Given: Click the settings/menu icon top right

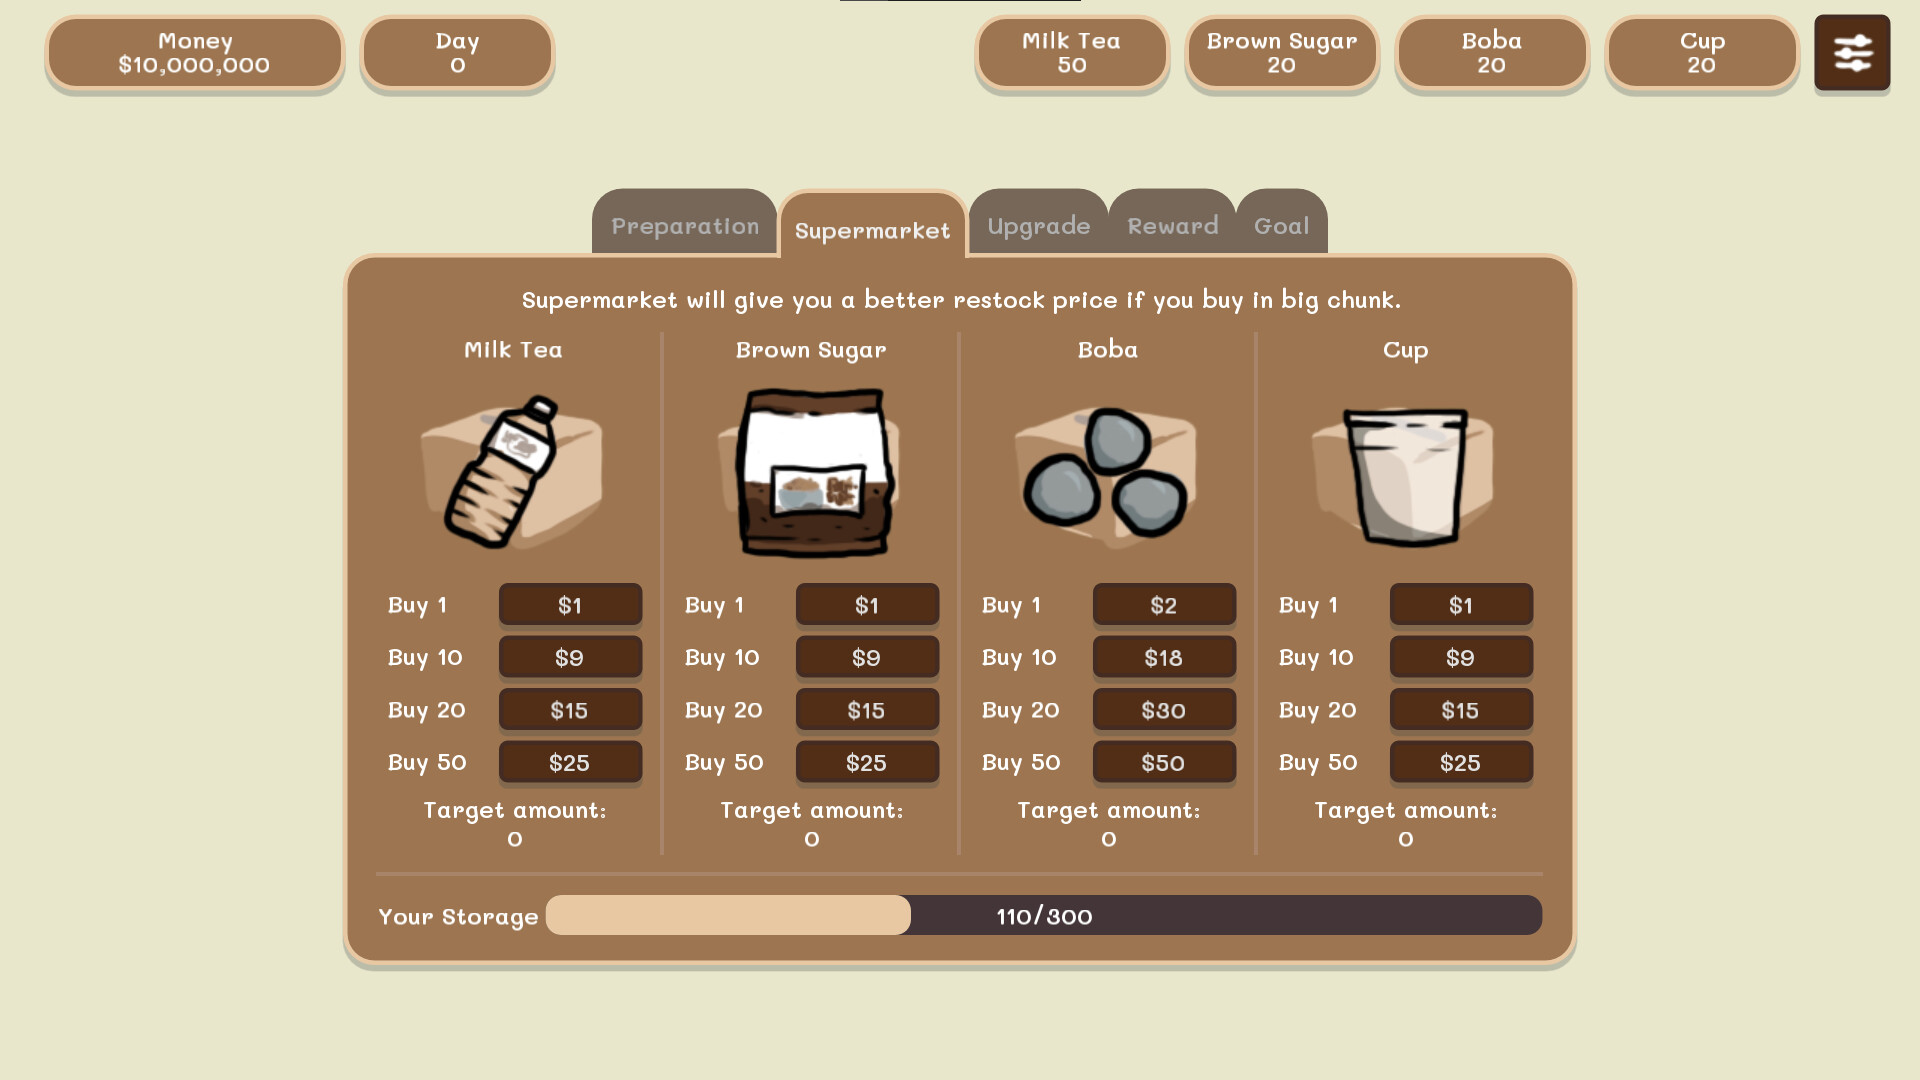Looking at the screenshot, I should (x=1853, y=51).
